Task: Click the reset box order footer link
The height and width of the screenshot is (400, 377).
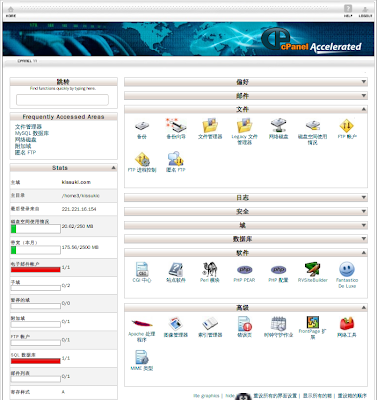Action: (352, 396)
